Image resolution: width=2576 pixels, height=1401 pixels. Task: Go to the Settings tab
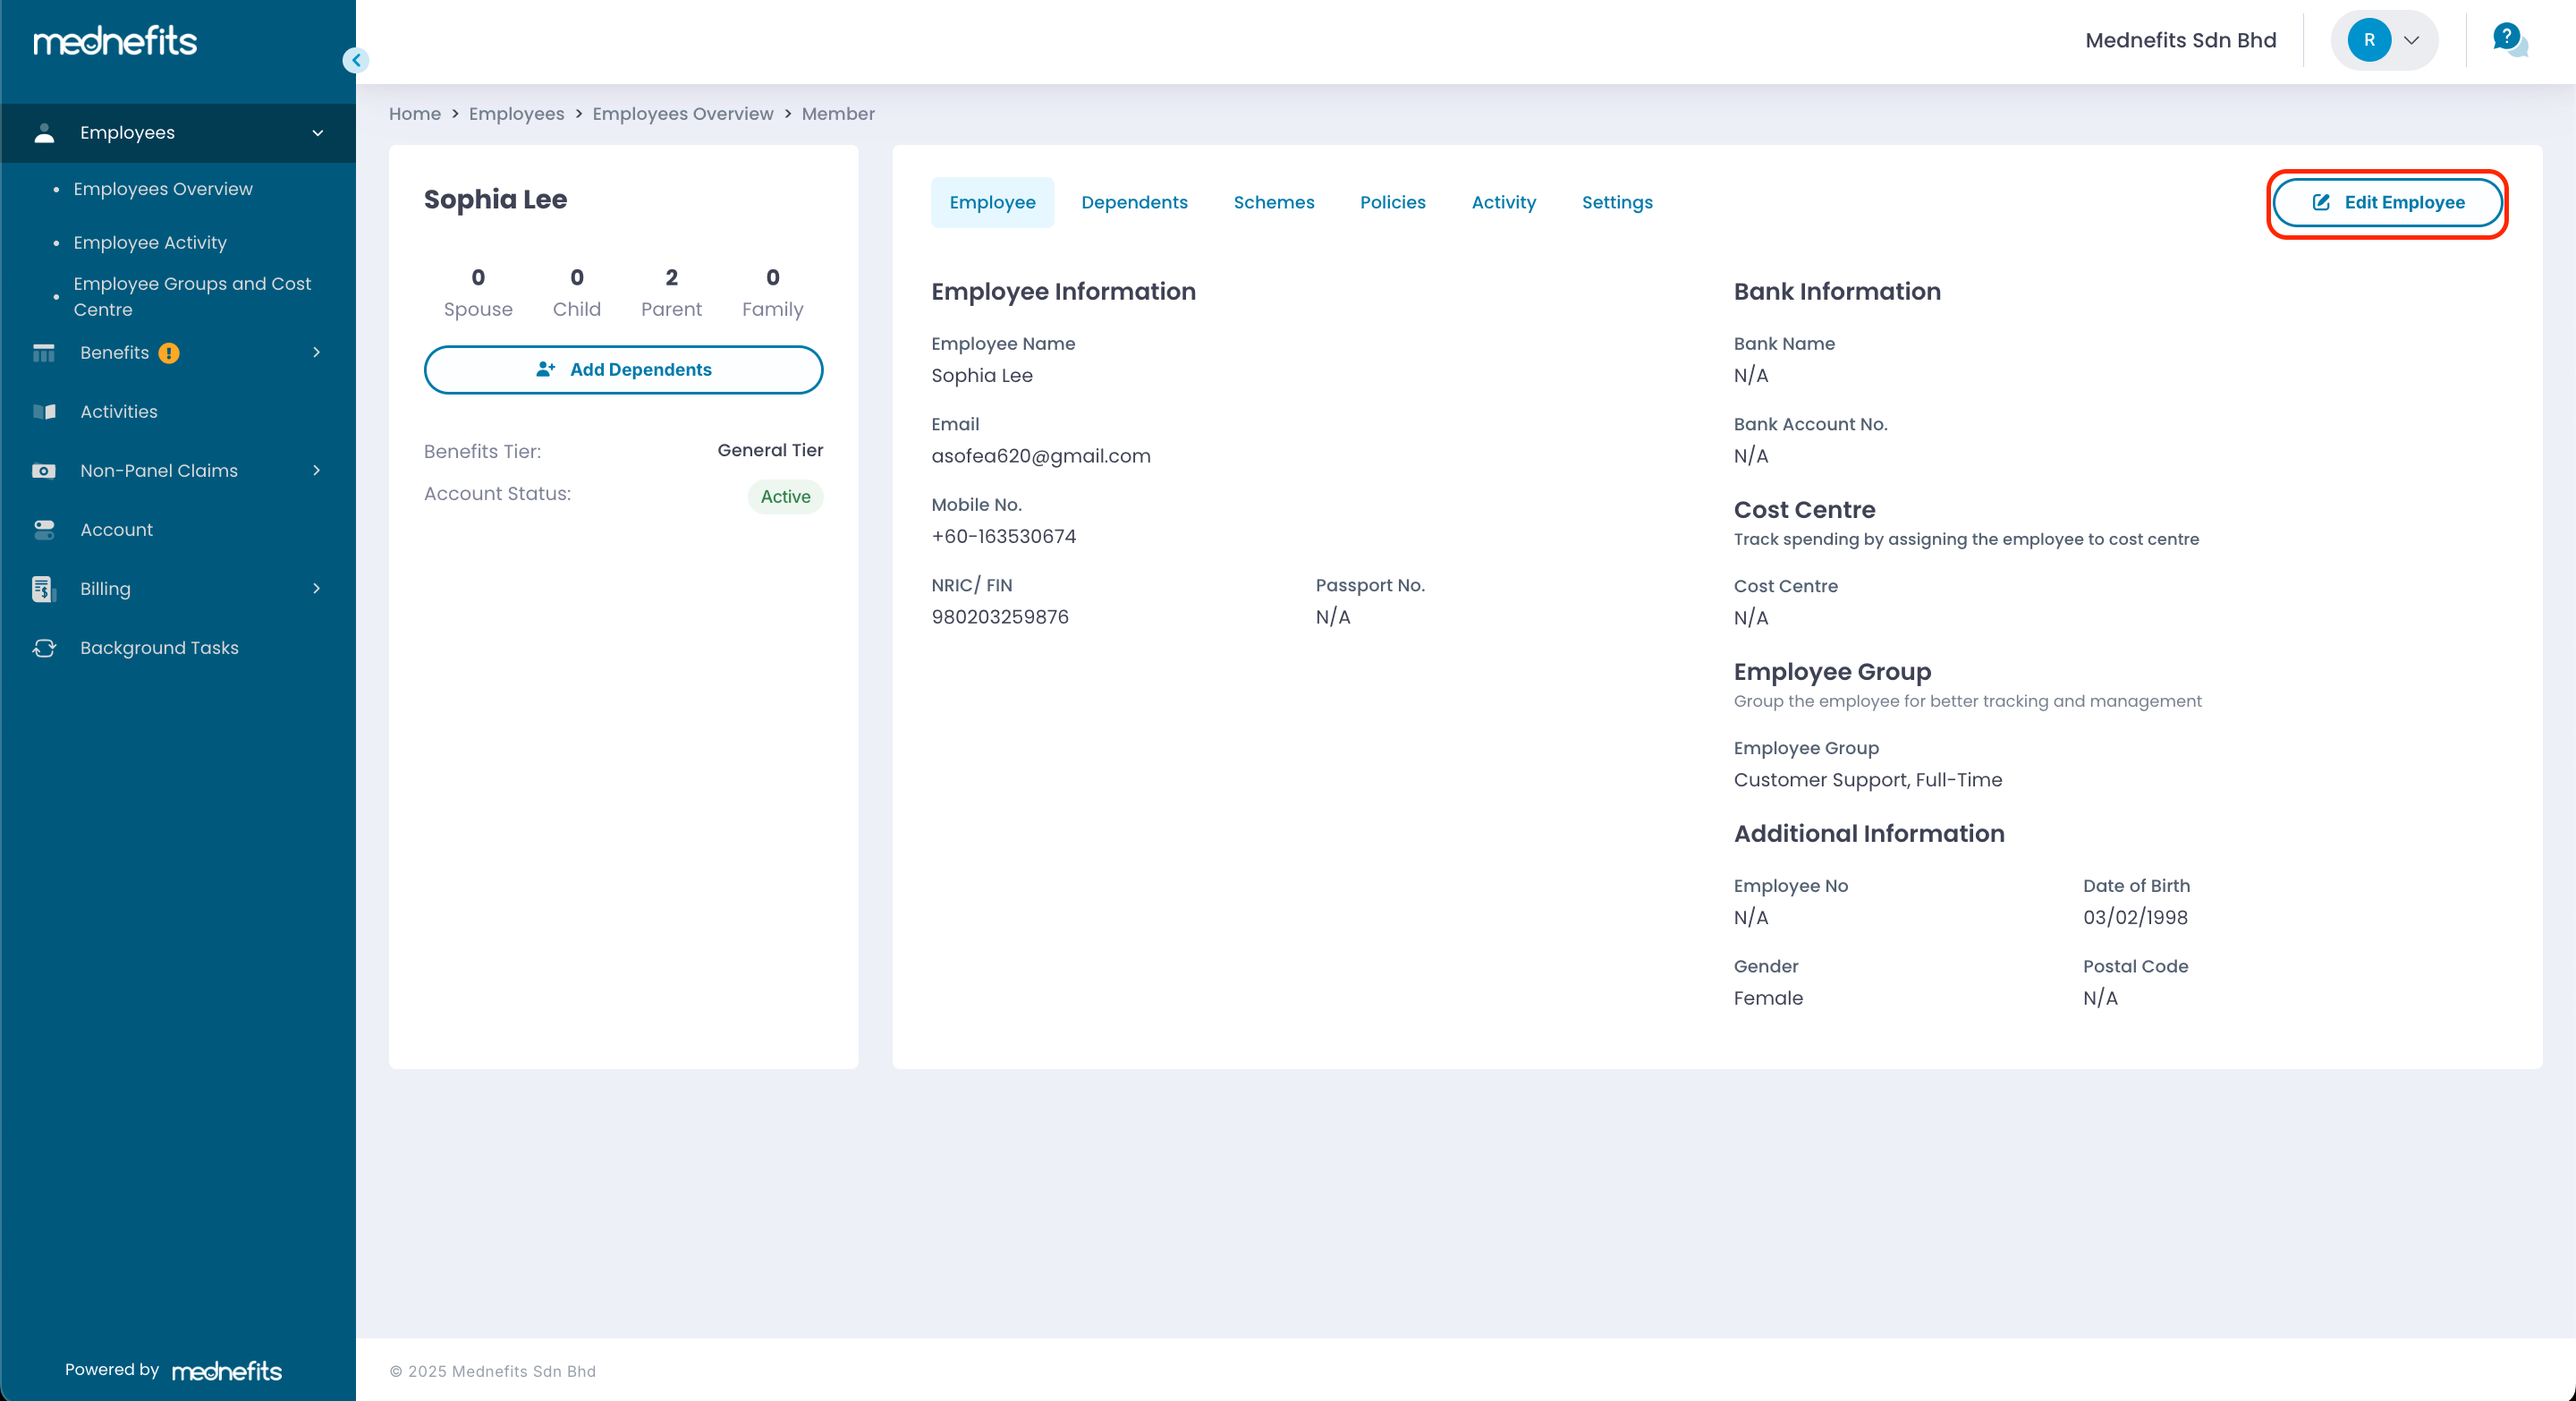(1616, 202)
